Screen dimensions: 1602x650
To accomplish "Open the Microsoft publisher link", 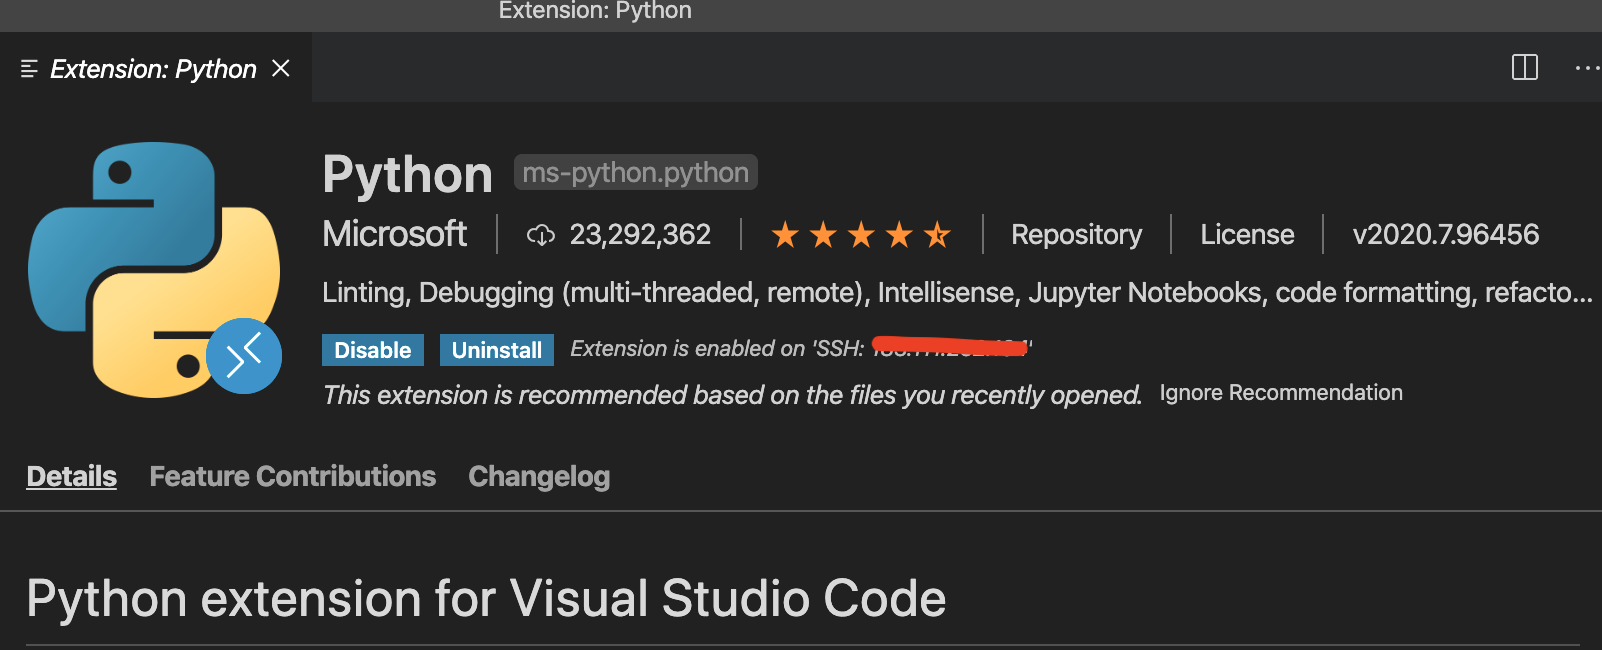I will coord(394,234).
